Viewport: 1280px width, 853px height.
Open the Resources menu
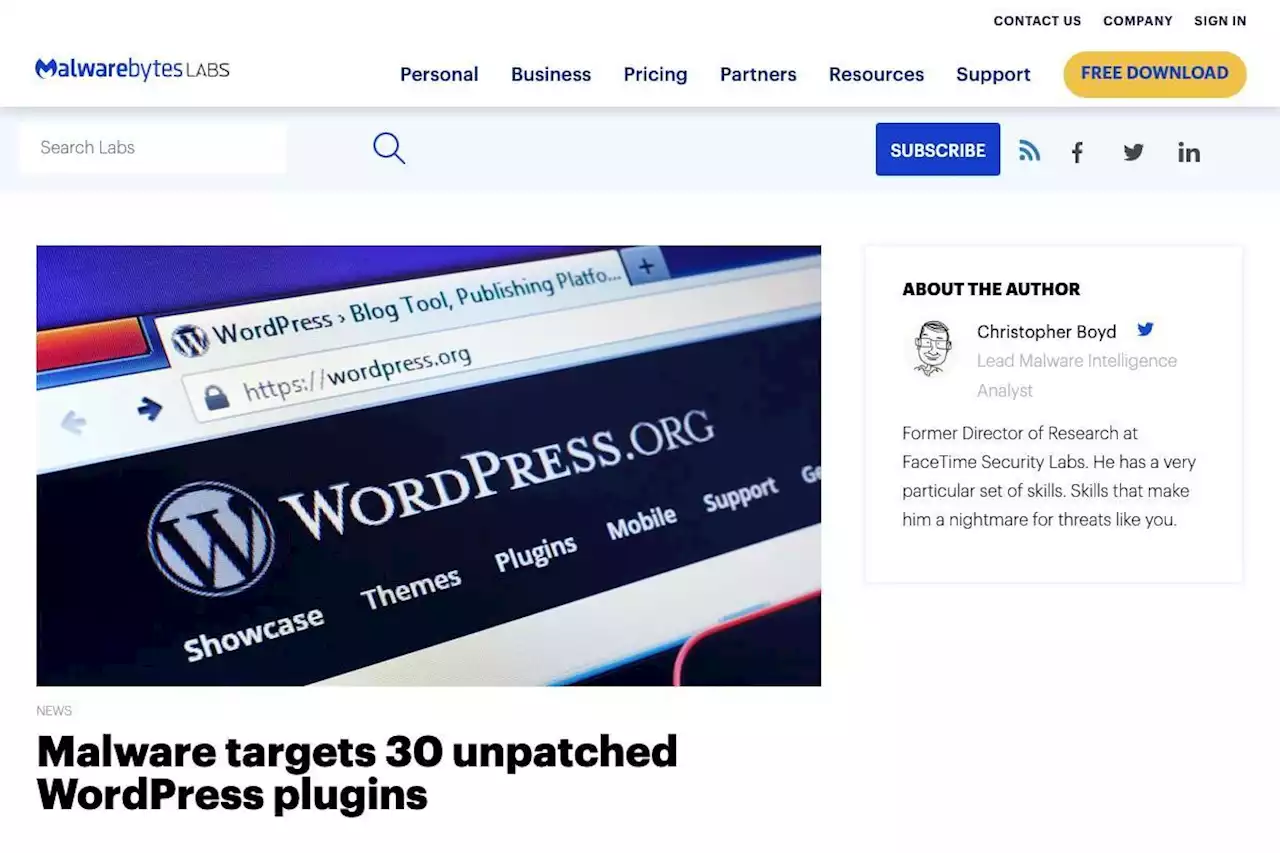point(876,74)
